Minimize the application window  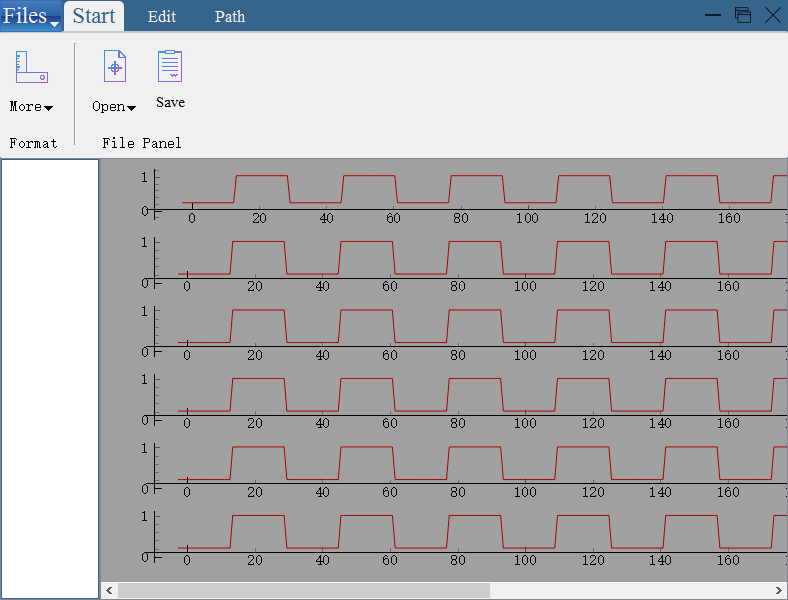pyautogui.click(x=713, y=15)
